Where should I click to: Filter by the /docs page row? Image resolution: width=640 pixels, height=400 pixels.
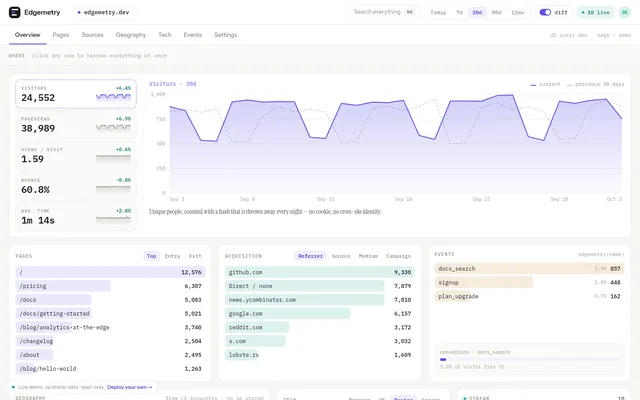click(x=110, y=300)
